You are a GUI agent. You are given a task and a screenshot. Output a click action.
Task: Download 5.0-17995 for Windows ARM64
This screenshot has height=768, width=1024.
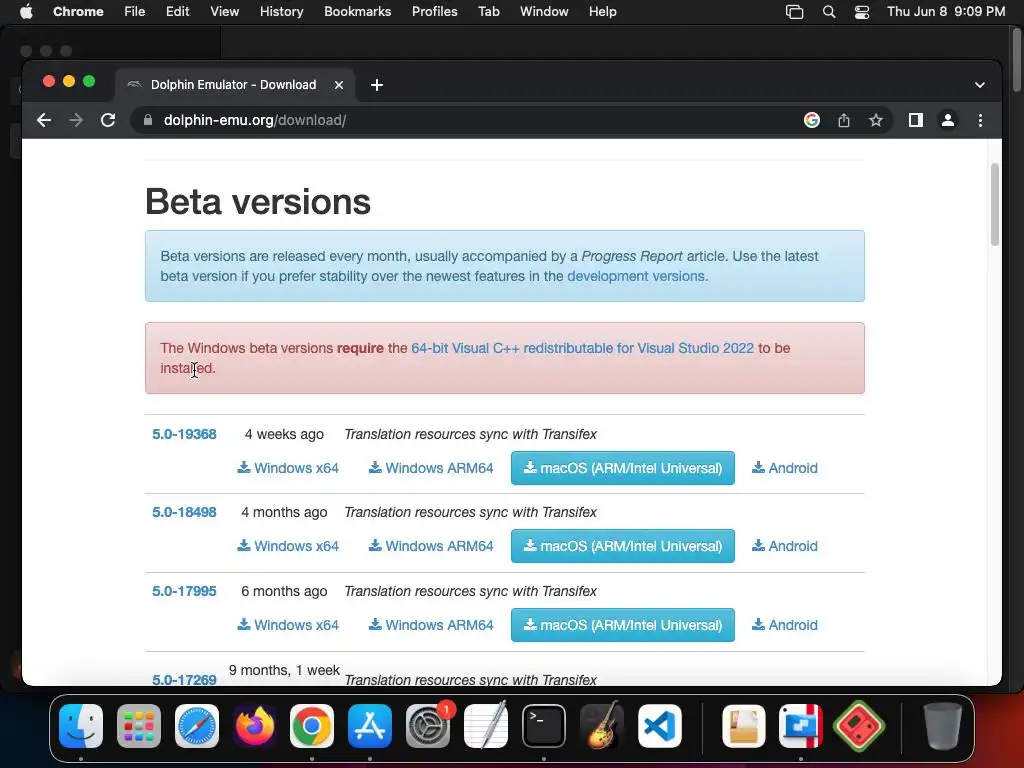[431, 625]
